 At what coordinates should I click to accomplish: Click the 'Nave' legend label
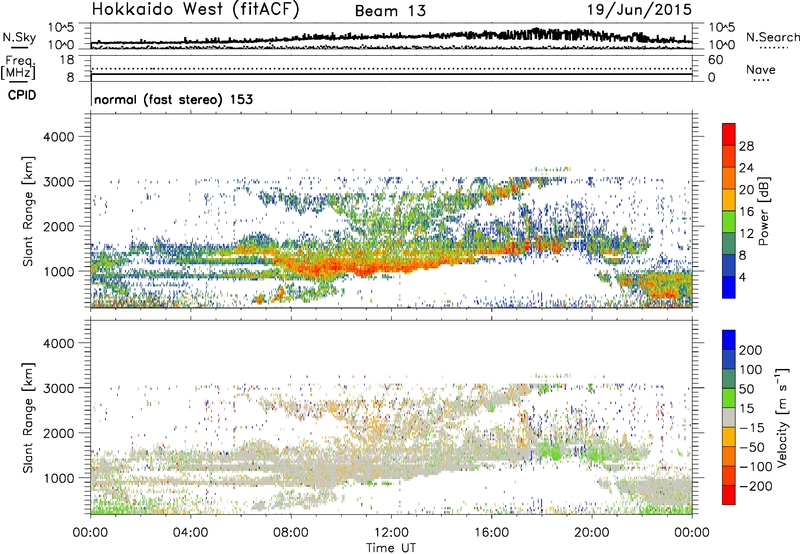pyautogui.click(x=761, y=69)
